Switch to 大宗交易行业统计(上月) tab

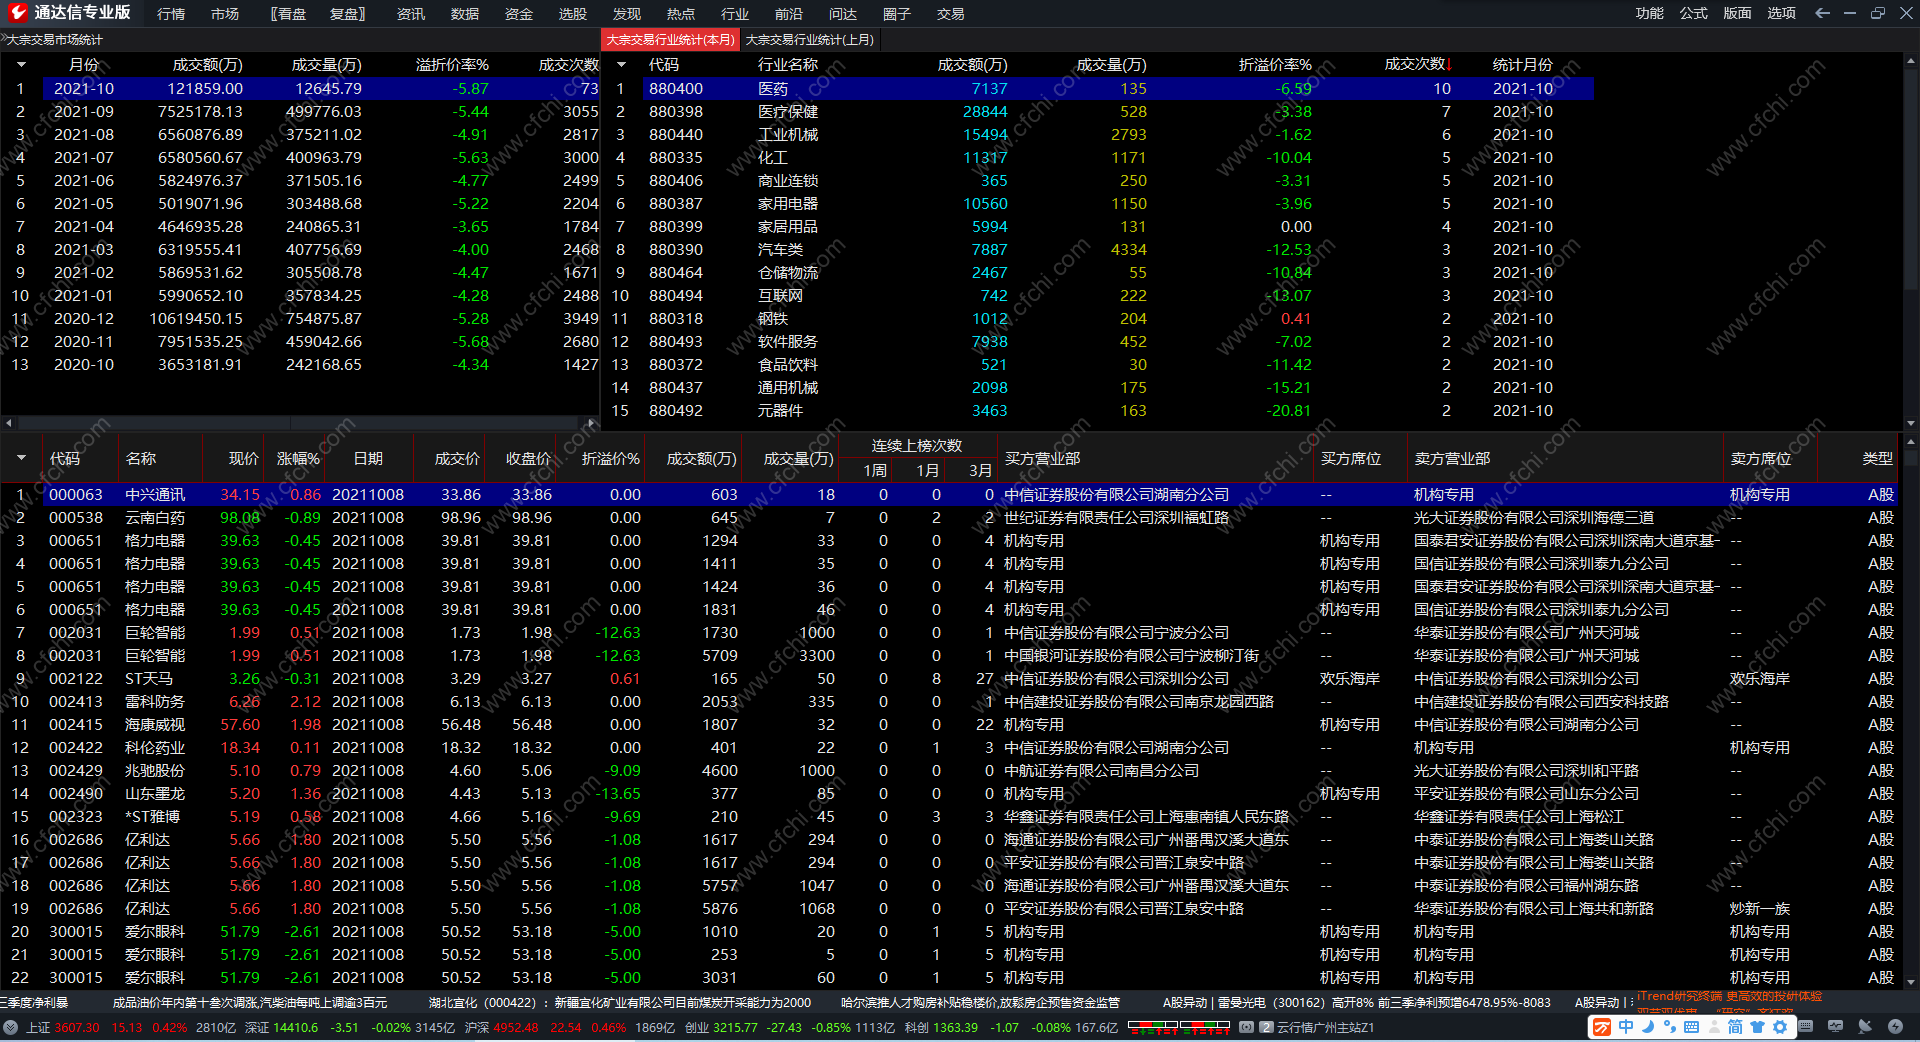point(809,40)
